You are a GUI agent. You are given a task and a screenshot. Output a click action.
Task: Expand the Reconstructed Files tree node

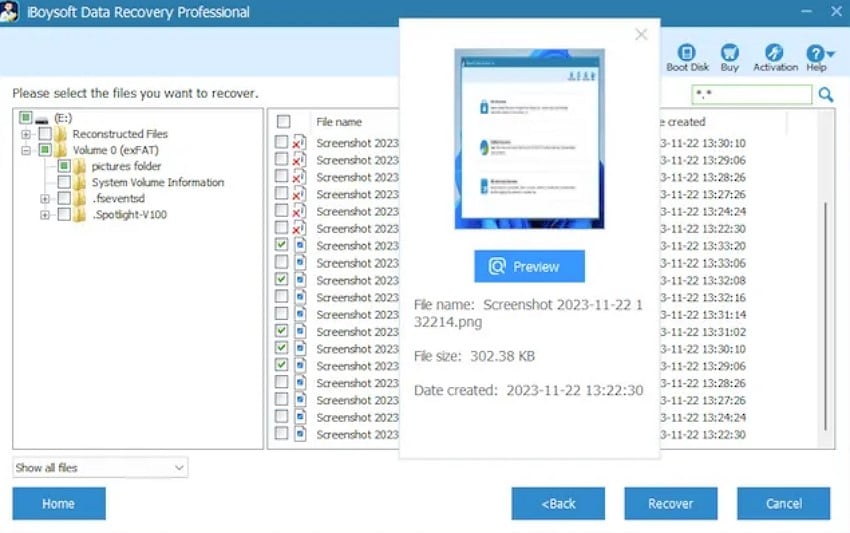coord(25,134)
